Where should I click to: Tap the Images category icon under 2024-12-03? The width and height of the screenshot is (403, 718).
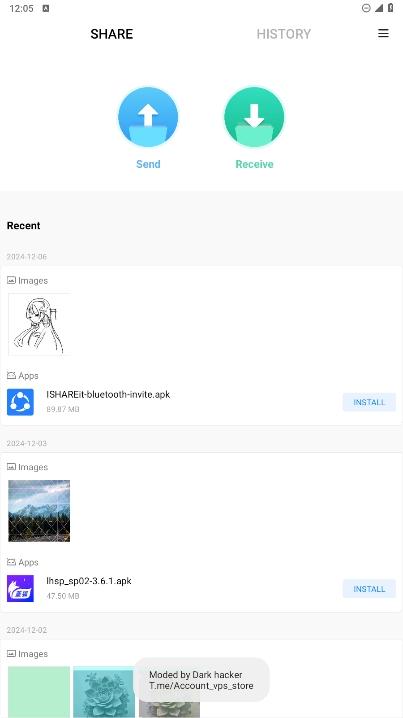click(11, 467)
